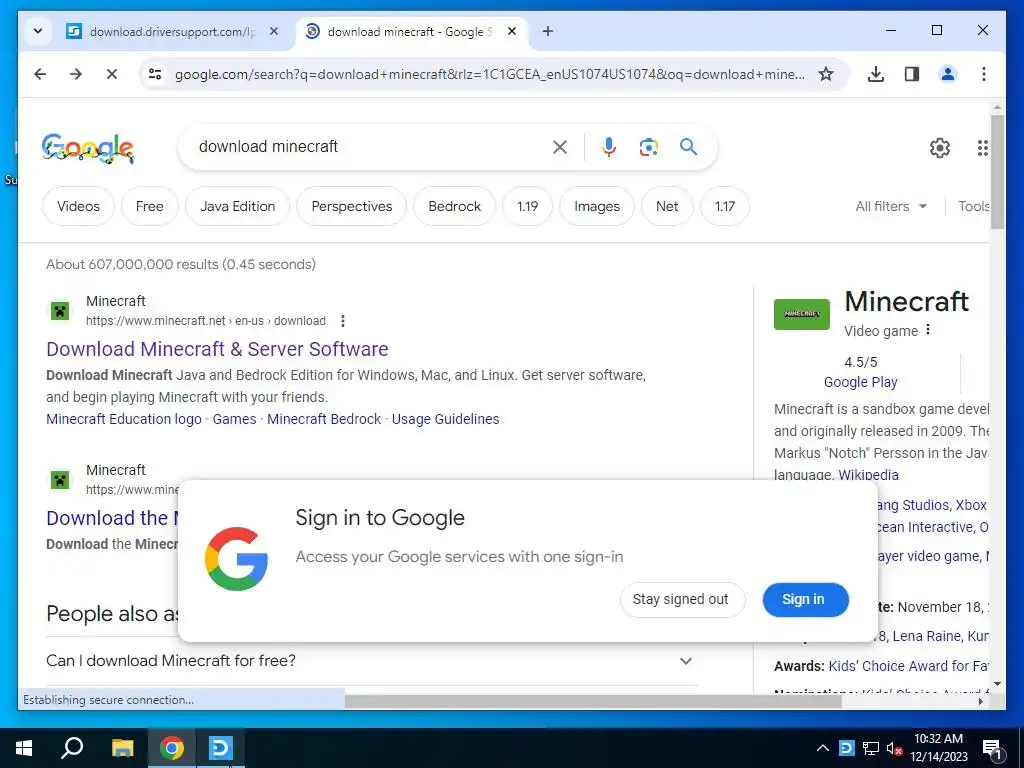Start search by voice microphone
Viewport: 1024px width, 768px height.
coord(609,147)
